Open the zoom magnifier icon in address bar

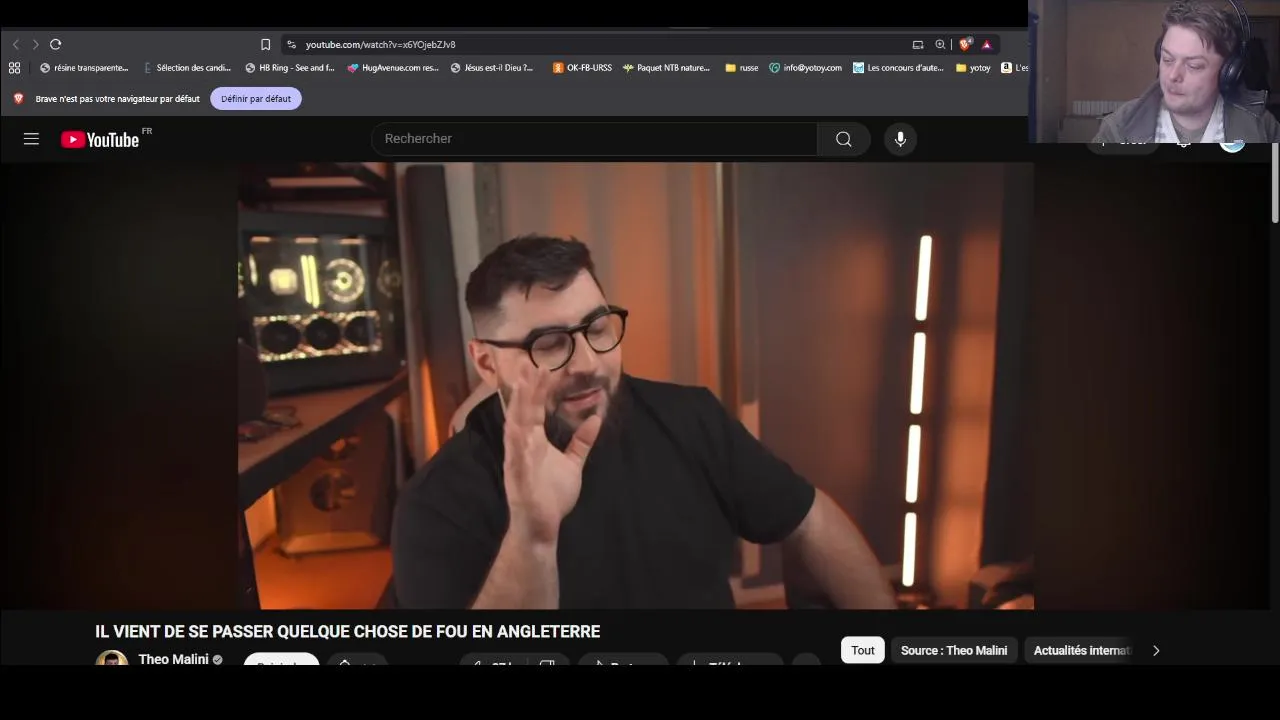tap(940, 44)
